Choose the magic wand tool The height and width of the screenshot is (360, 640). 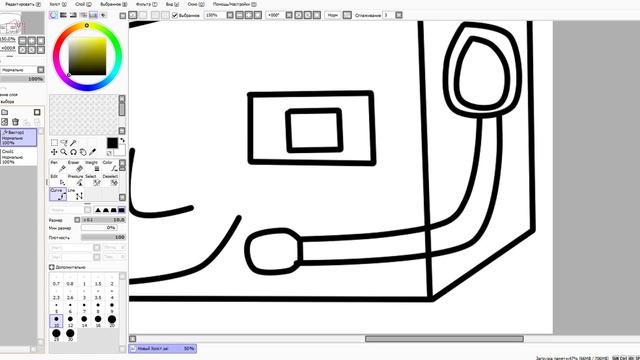[x=73, y=142]
